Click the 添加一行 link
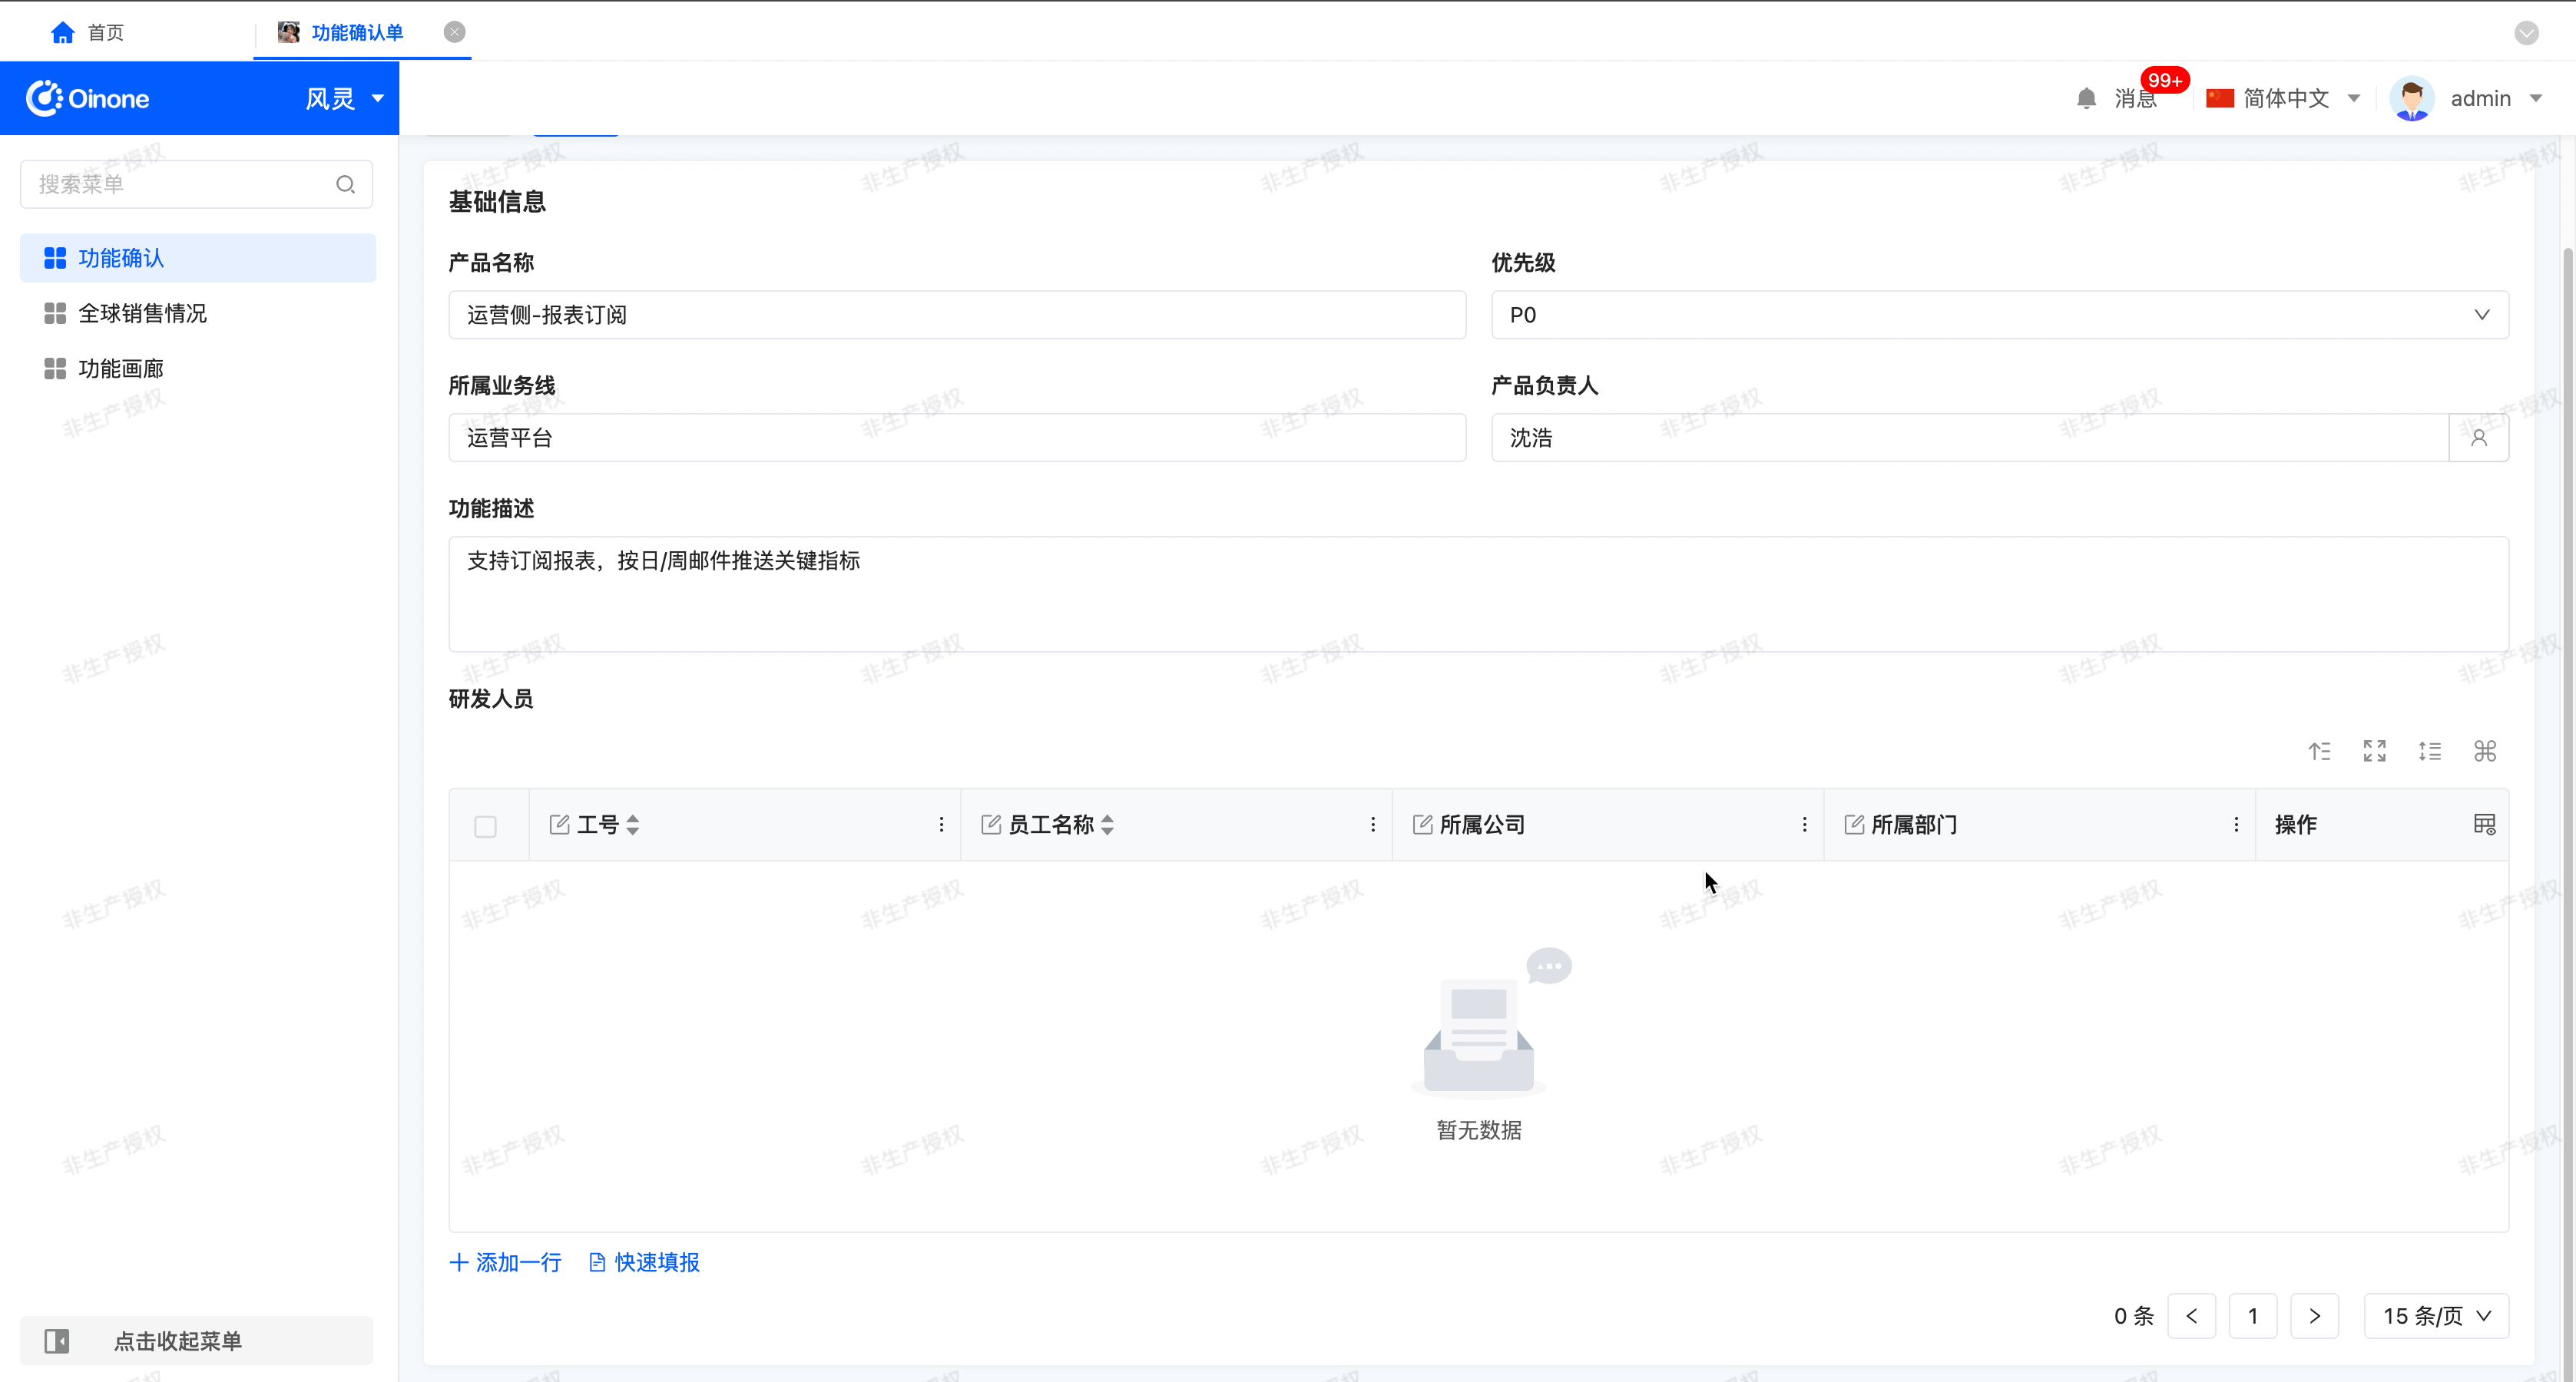 pos(505,1262)
